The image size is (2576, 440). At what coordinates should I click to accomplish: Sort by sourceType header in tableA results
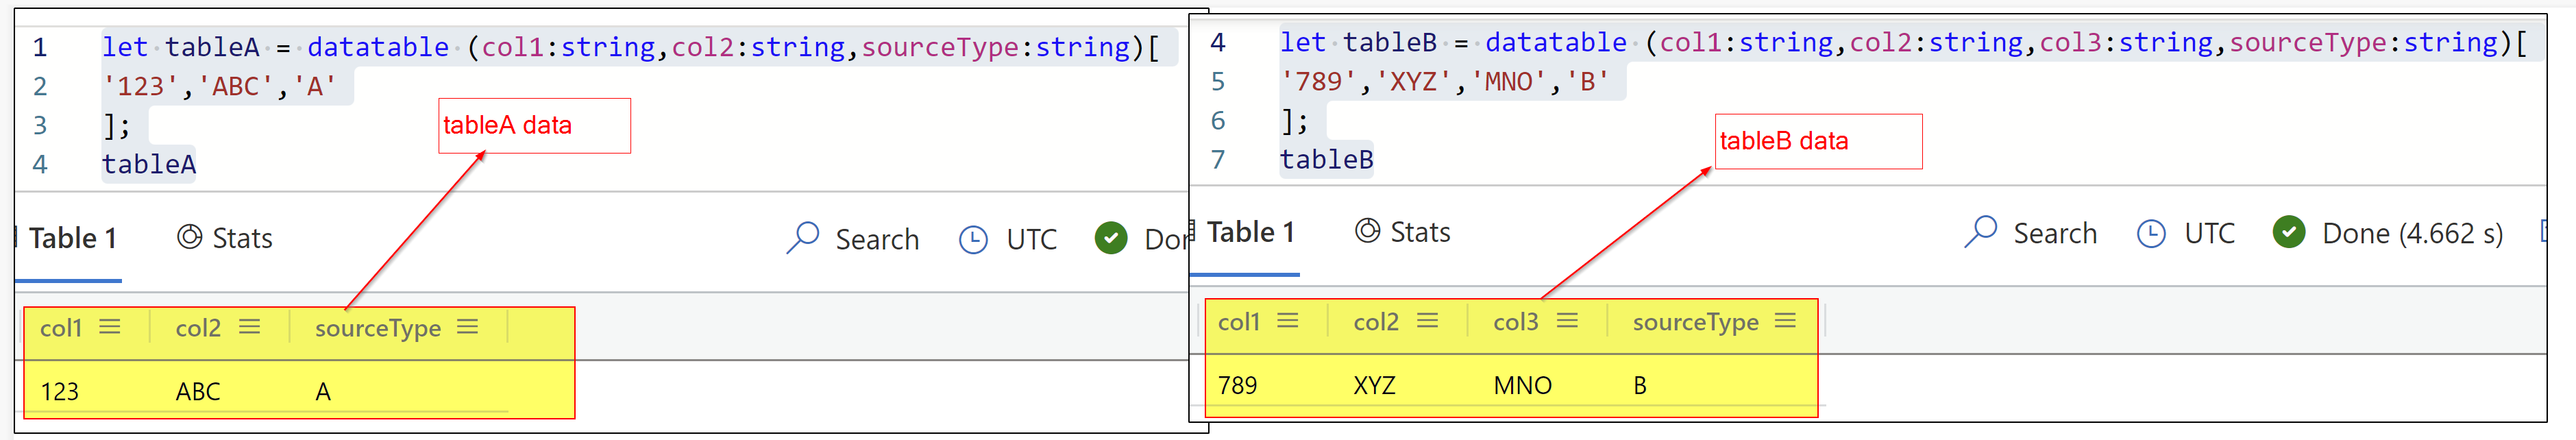coord(378,328)
